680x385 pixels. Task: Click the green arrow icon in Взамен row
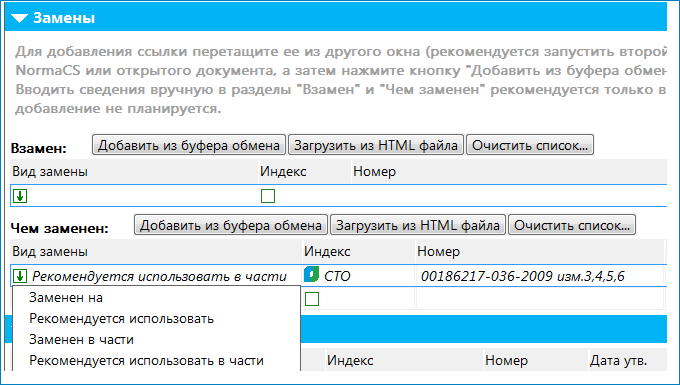20,196
